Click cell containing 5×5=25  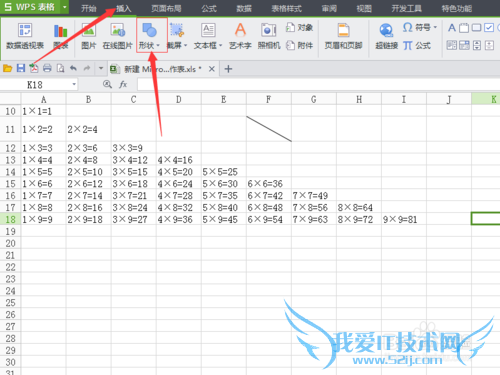[x=224, y=172]
